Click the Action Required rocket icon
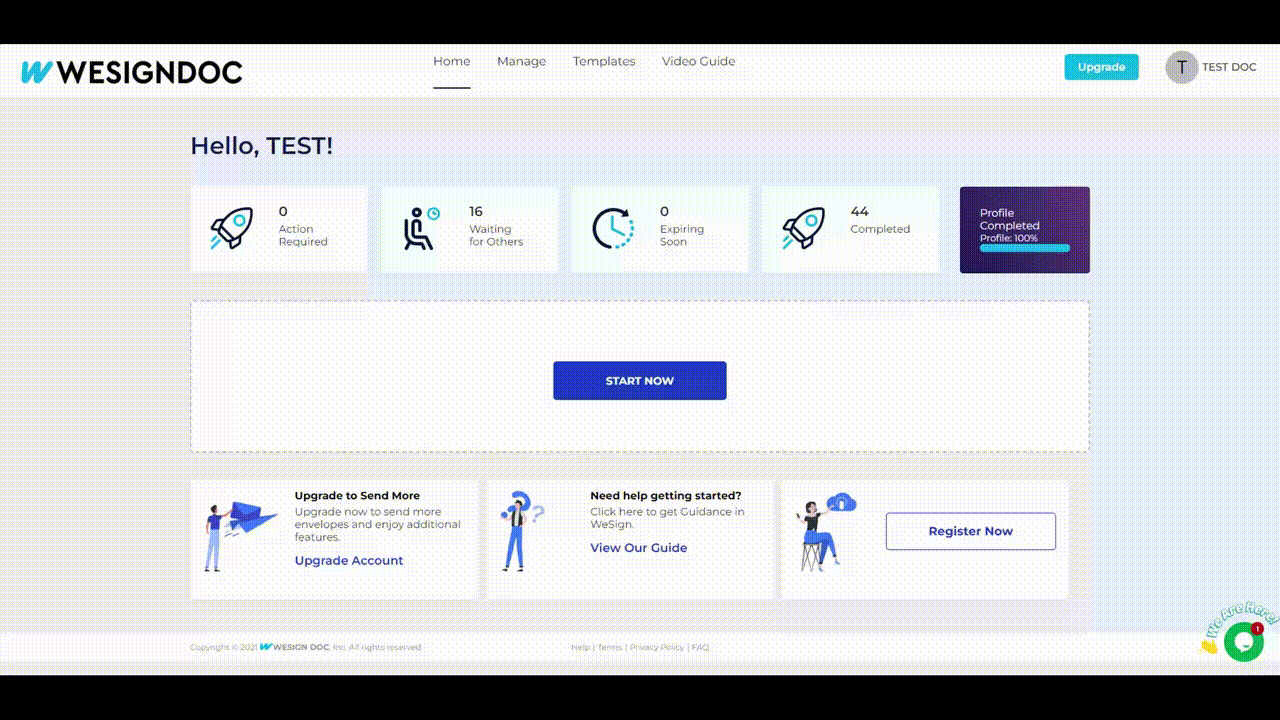1280x720 pixels. (231, 229)
